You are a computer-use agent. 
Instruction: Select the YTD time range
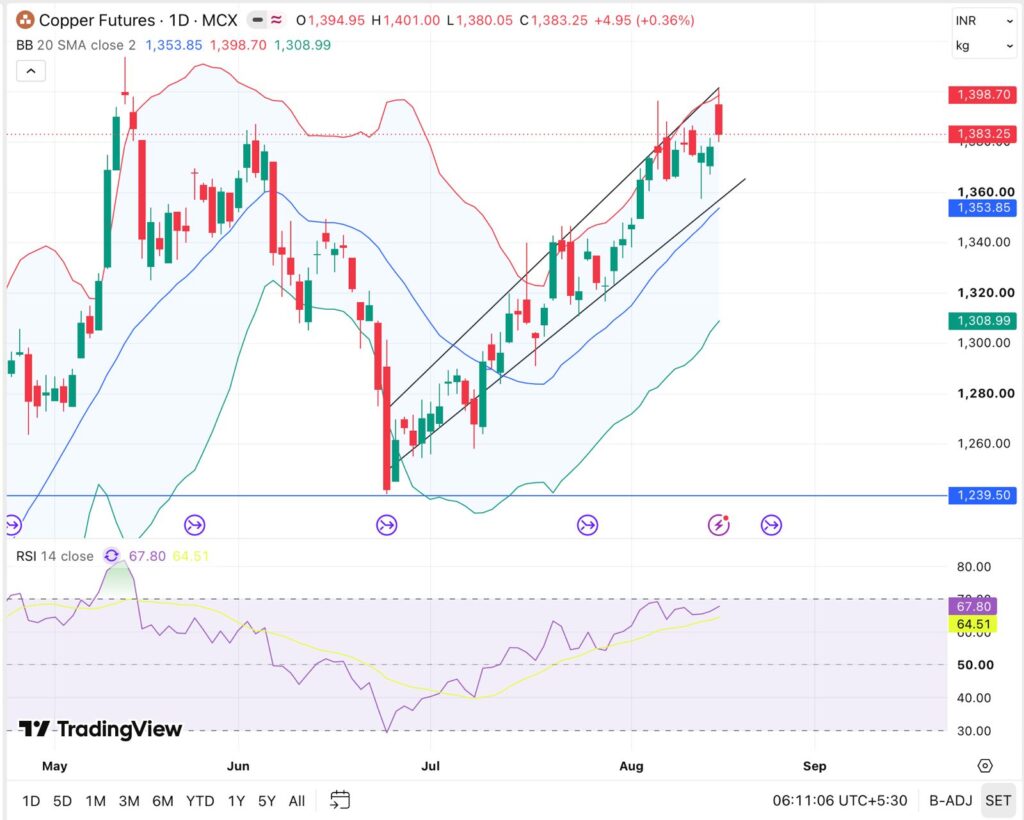click(200, 800)
